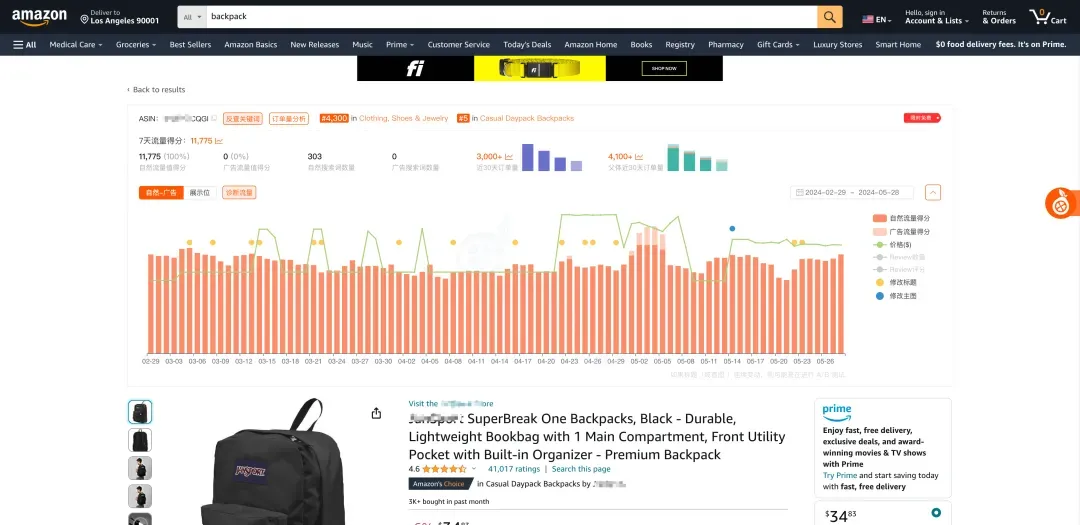This screenshot has width=1080, height=525.
Task: Toggle the 自然流量得分 legend series
Action: coord(901,218)
